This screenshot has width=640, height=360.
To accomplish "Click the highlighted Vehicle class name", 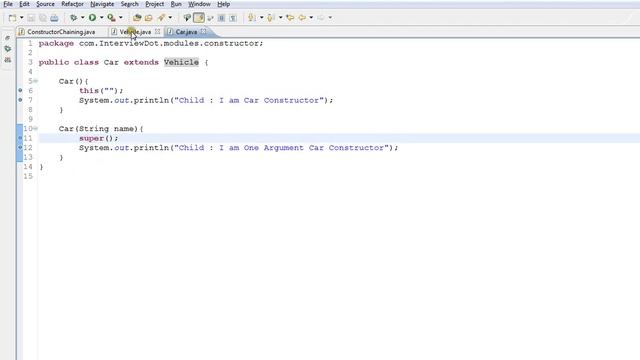I will (181, 62).
